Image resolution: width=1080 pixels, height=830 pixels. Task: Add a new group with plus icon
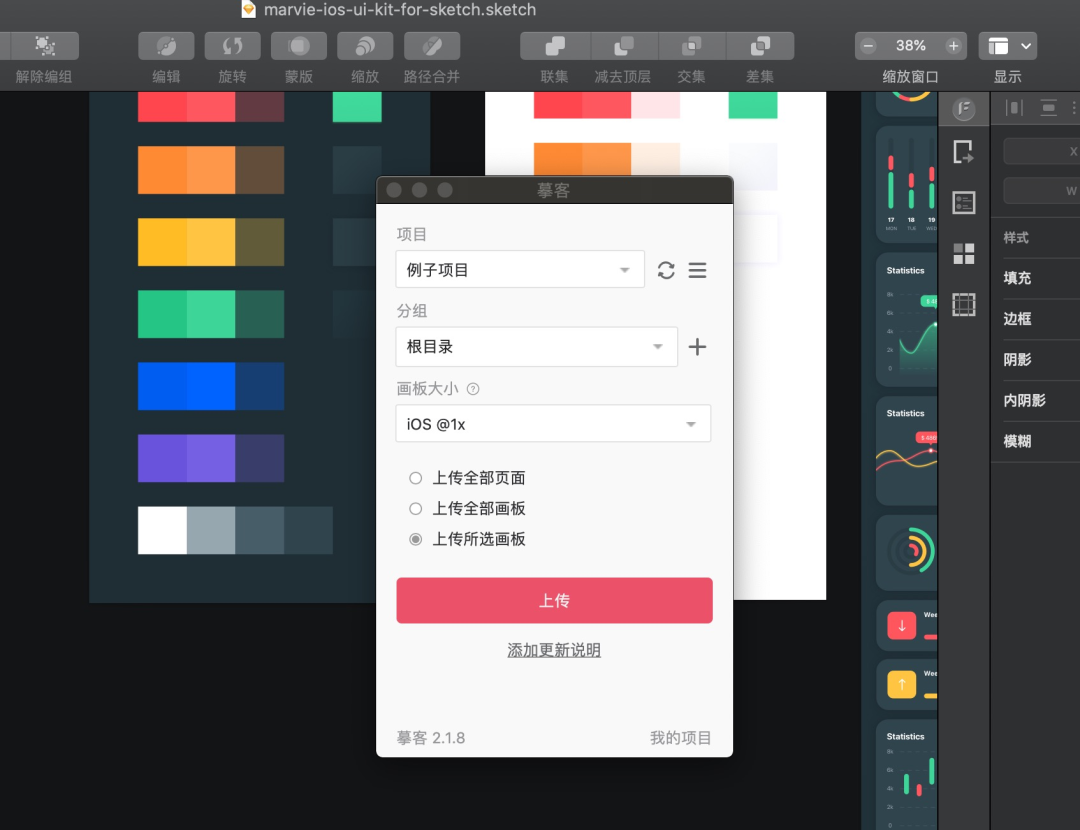click(697, 346)
